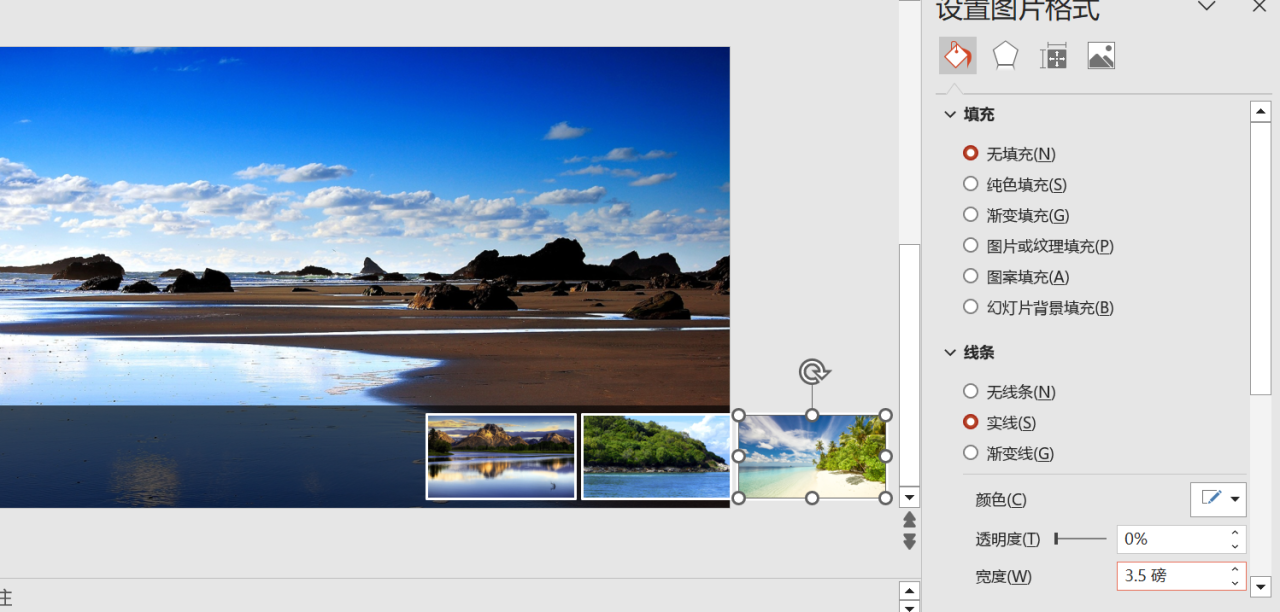
Task: Click the transparency slider
Action: click(x=1080, y=539)
